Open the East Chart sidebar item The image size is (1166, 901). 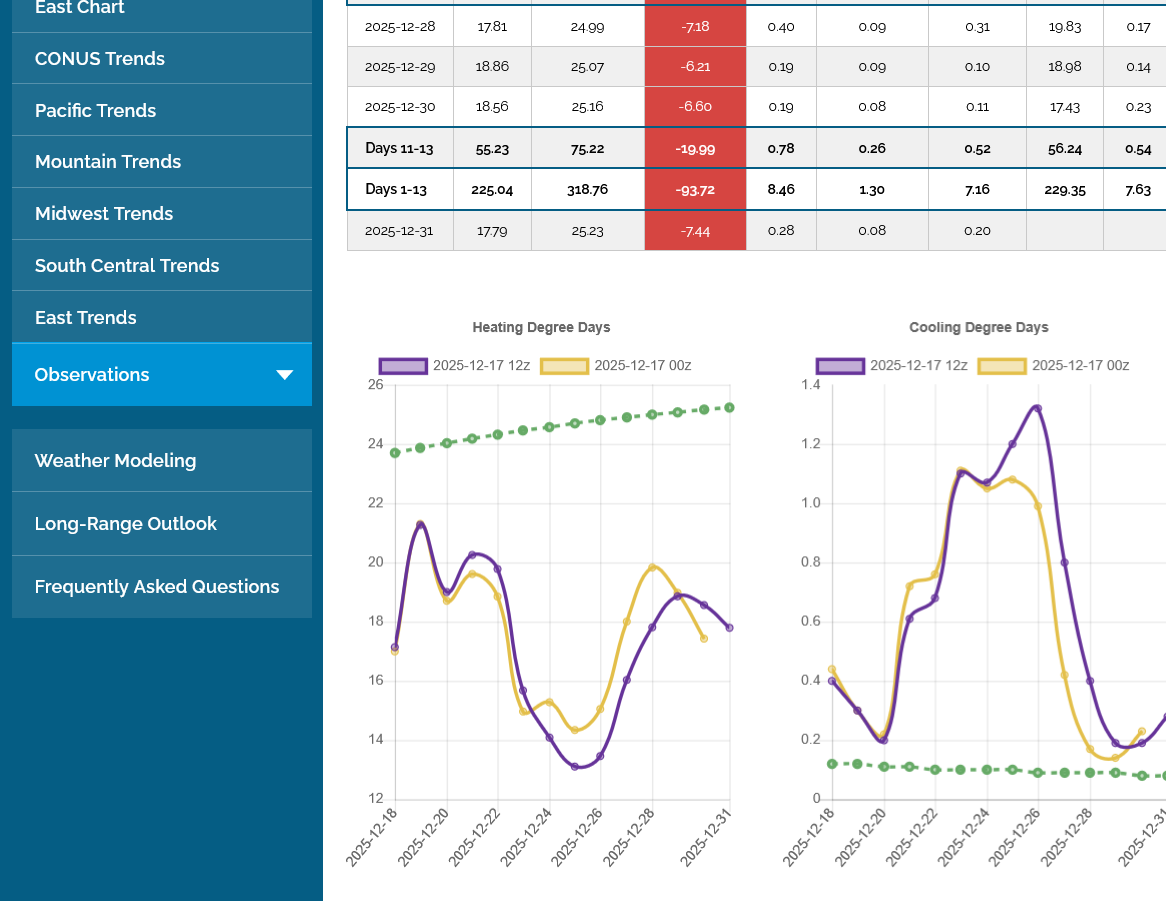[x=80, y=8]
